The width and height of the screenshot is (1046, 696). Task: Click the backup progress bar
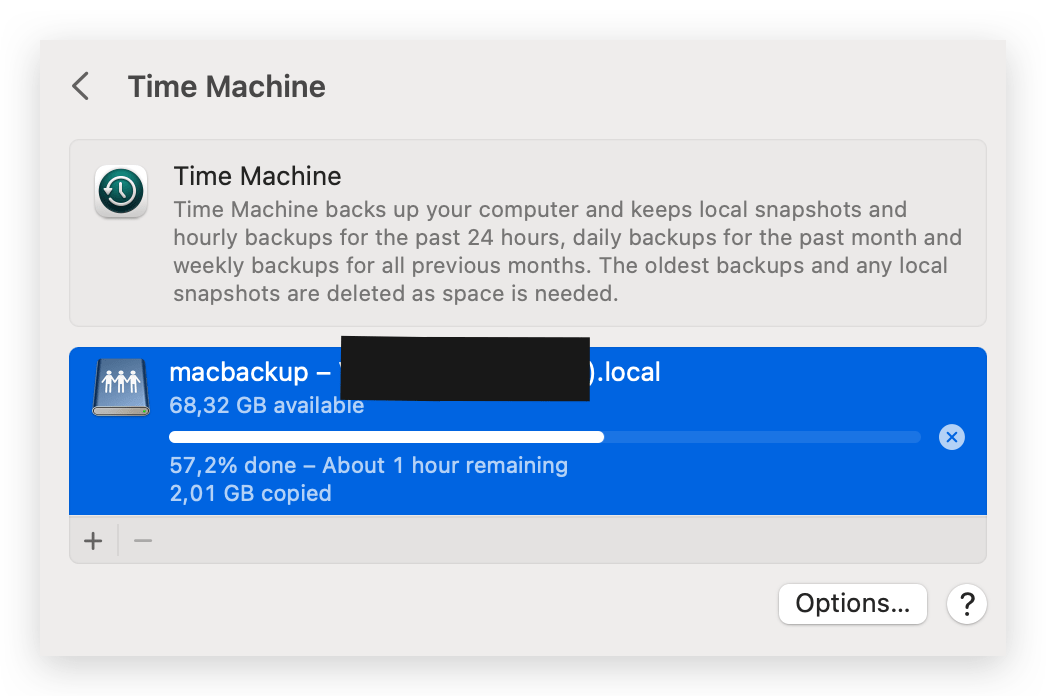point(544,437)
